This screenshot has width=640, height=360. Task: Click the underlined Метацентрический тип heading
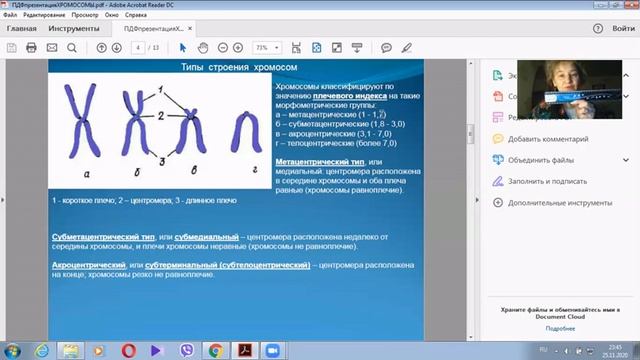[320, 162]
